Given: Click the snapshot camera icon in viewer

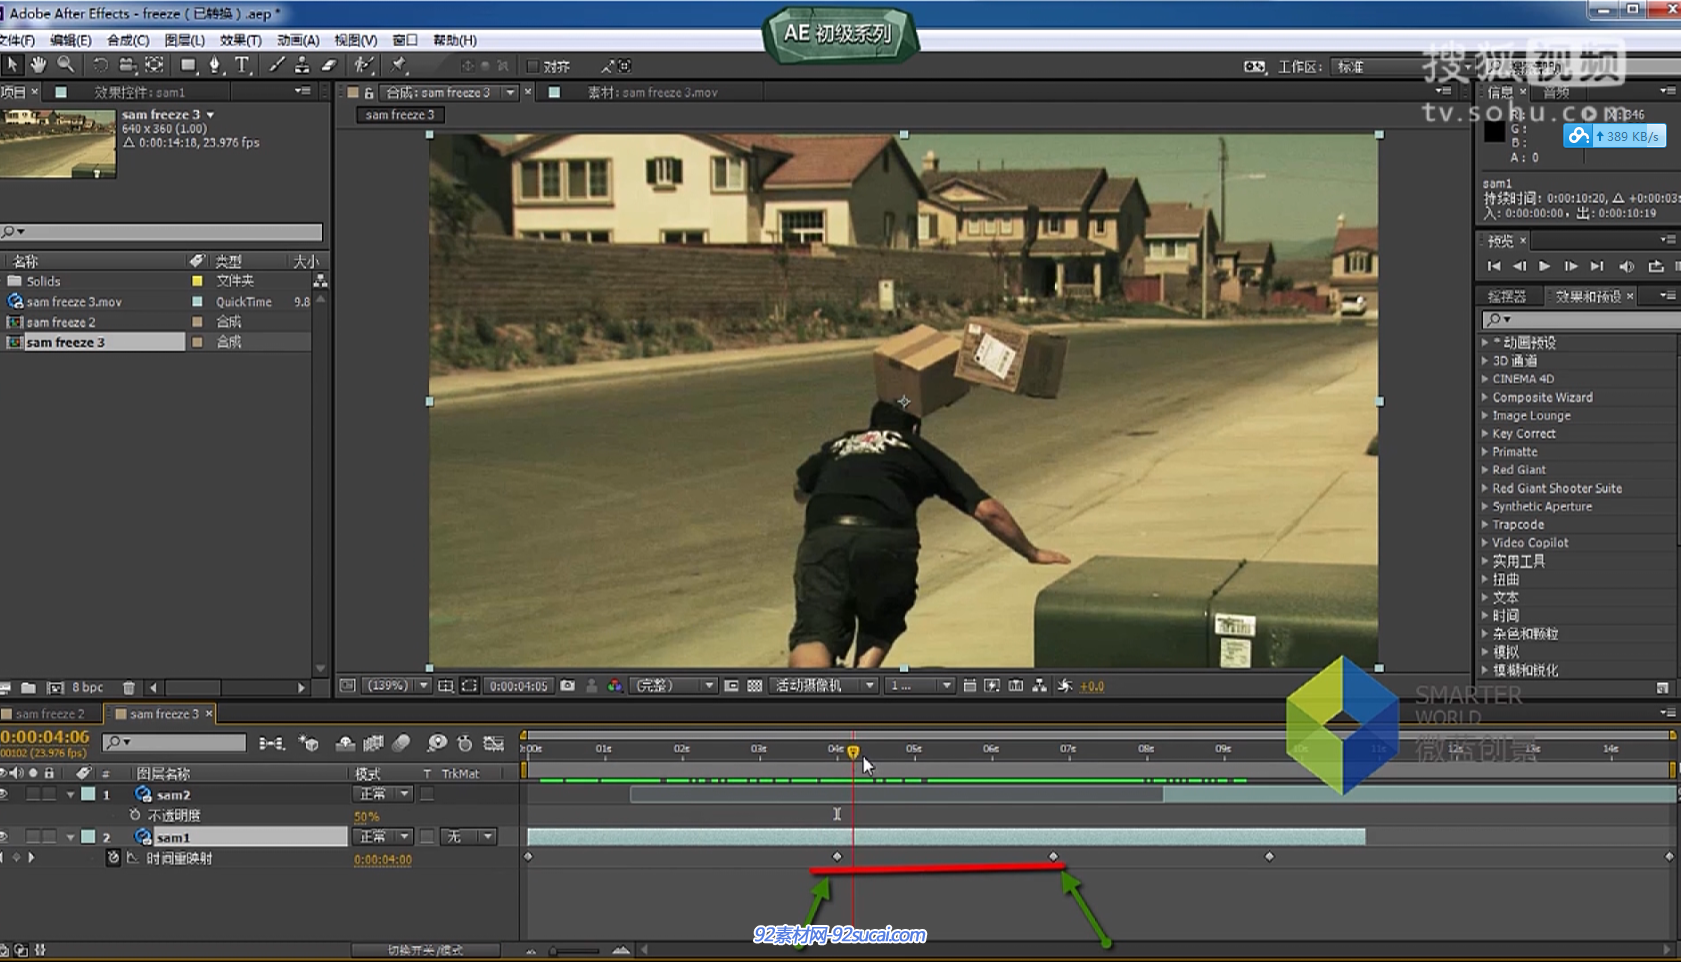Looking at the screenshot, I should 567,686.
